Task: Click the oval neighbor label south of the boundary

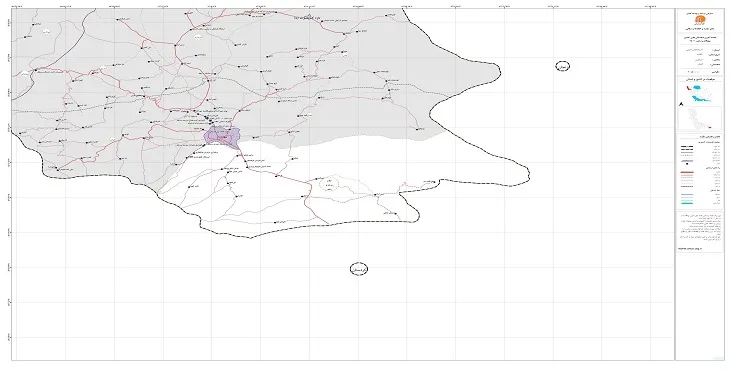Action: click(x=359, y=269)
